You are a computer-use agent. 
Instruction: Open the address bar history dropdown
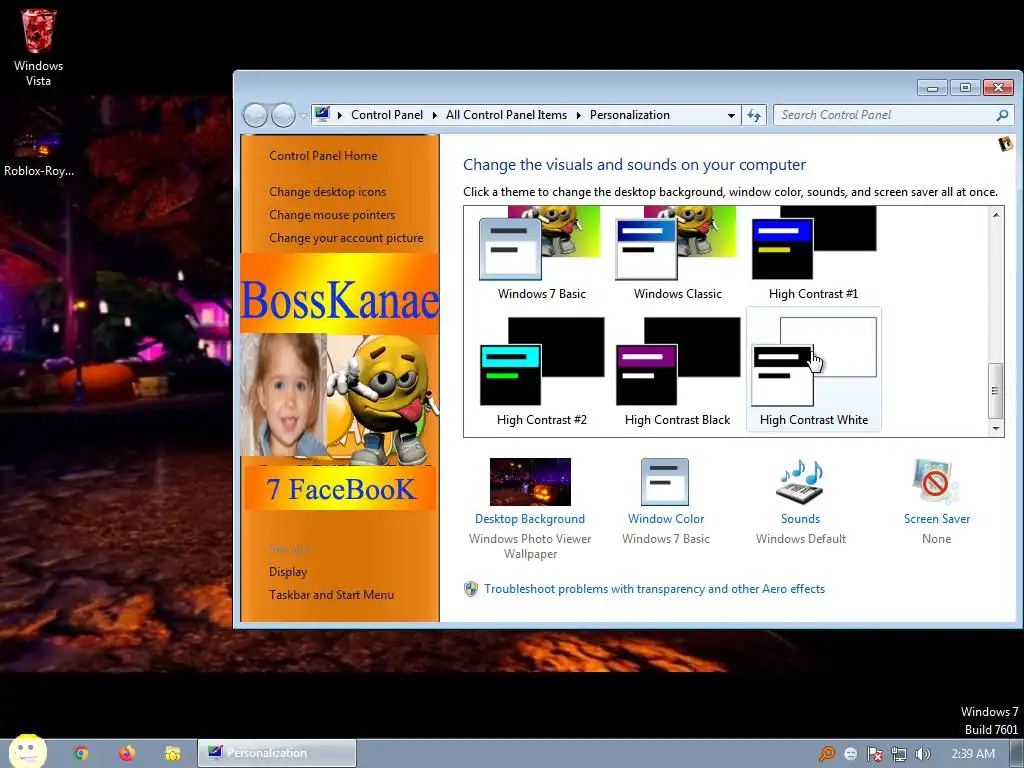(731, 116)
